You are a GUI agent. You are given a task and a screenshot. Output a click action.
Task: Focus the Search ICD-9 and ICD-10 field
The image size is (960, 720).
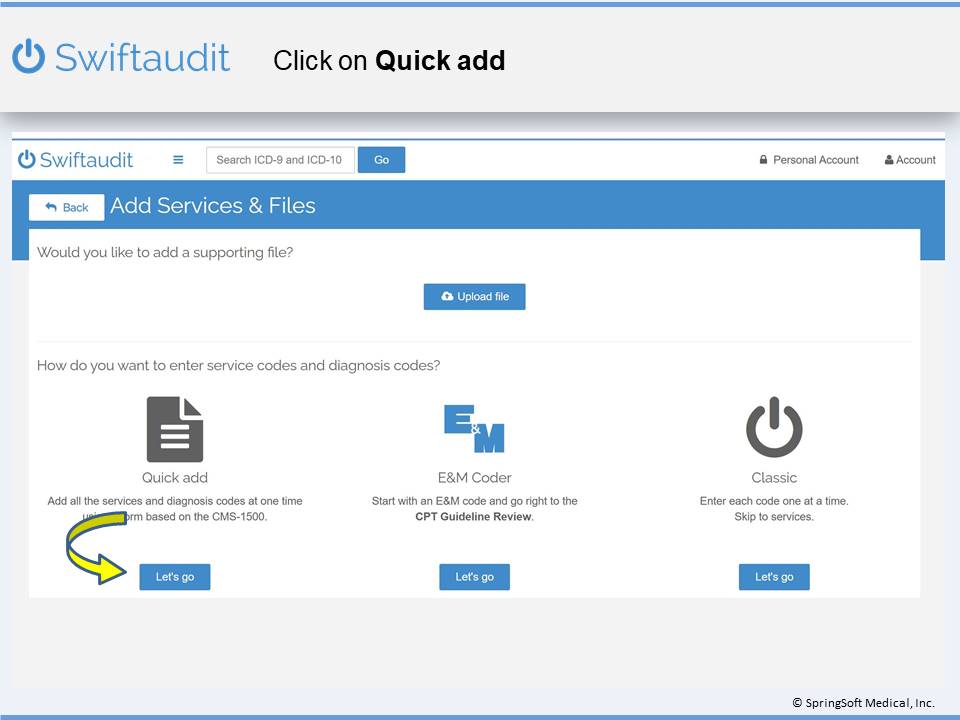(280, 160)
